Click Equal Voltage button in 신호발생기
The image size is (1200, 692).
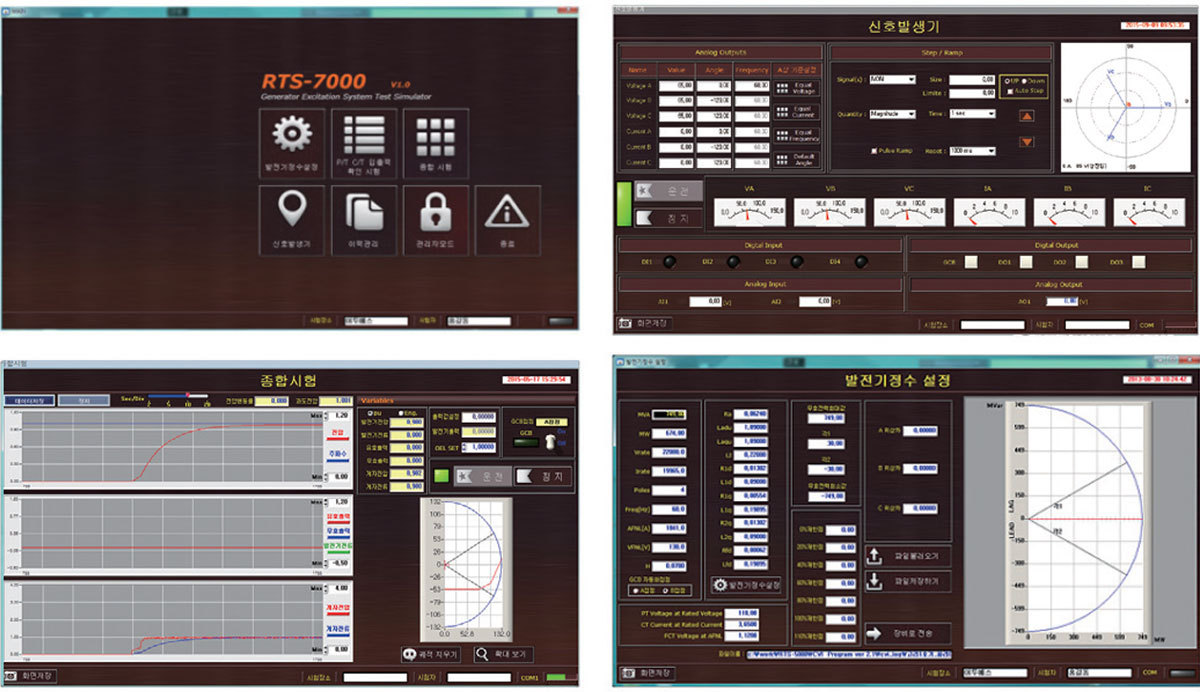point(798,88)
